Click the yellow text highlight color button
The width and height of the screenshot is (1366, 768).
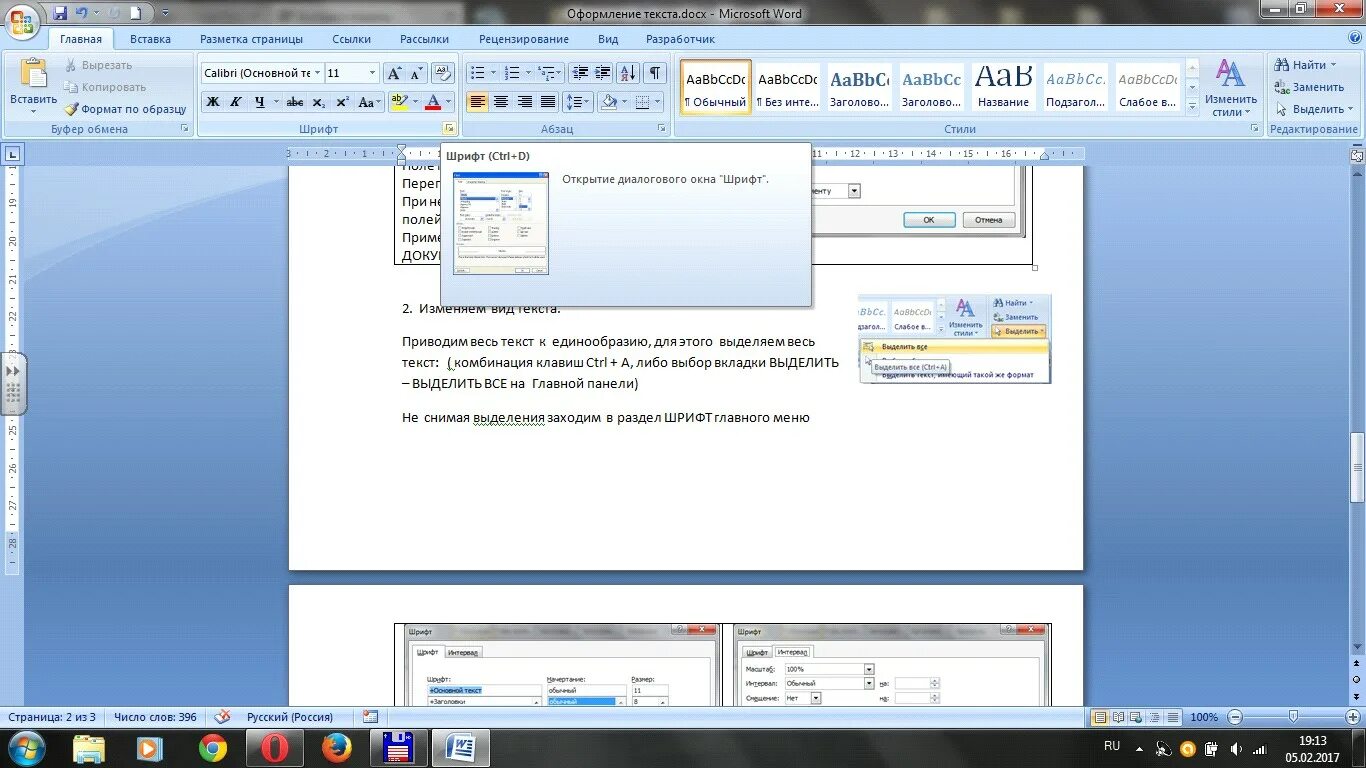tap(400, 102)
